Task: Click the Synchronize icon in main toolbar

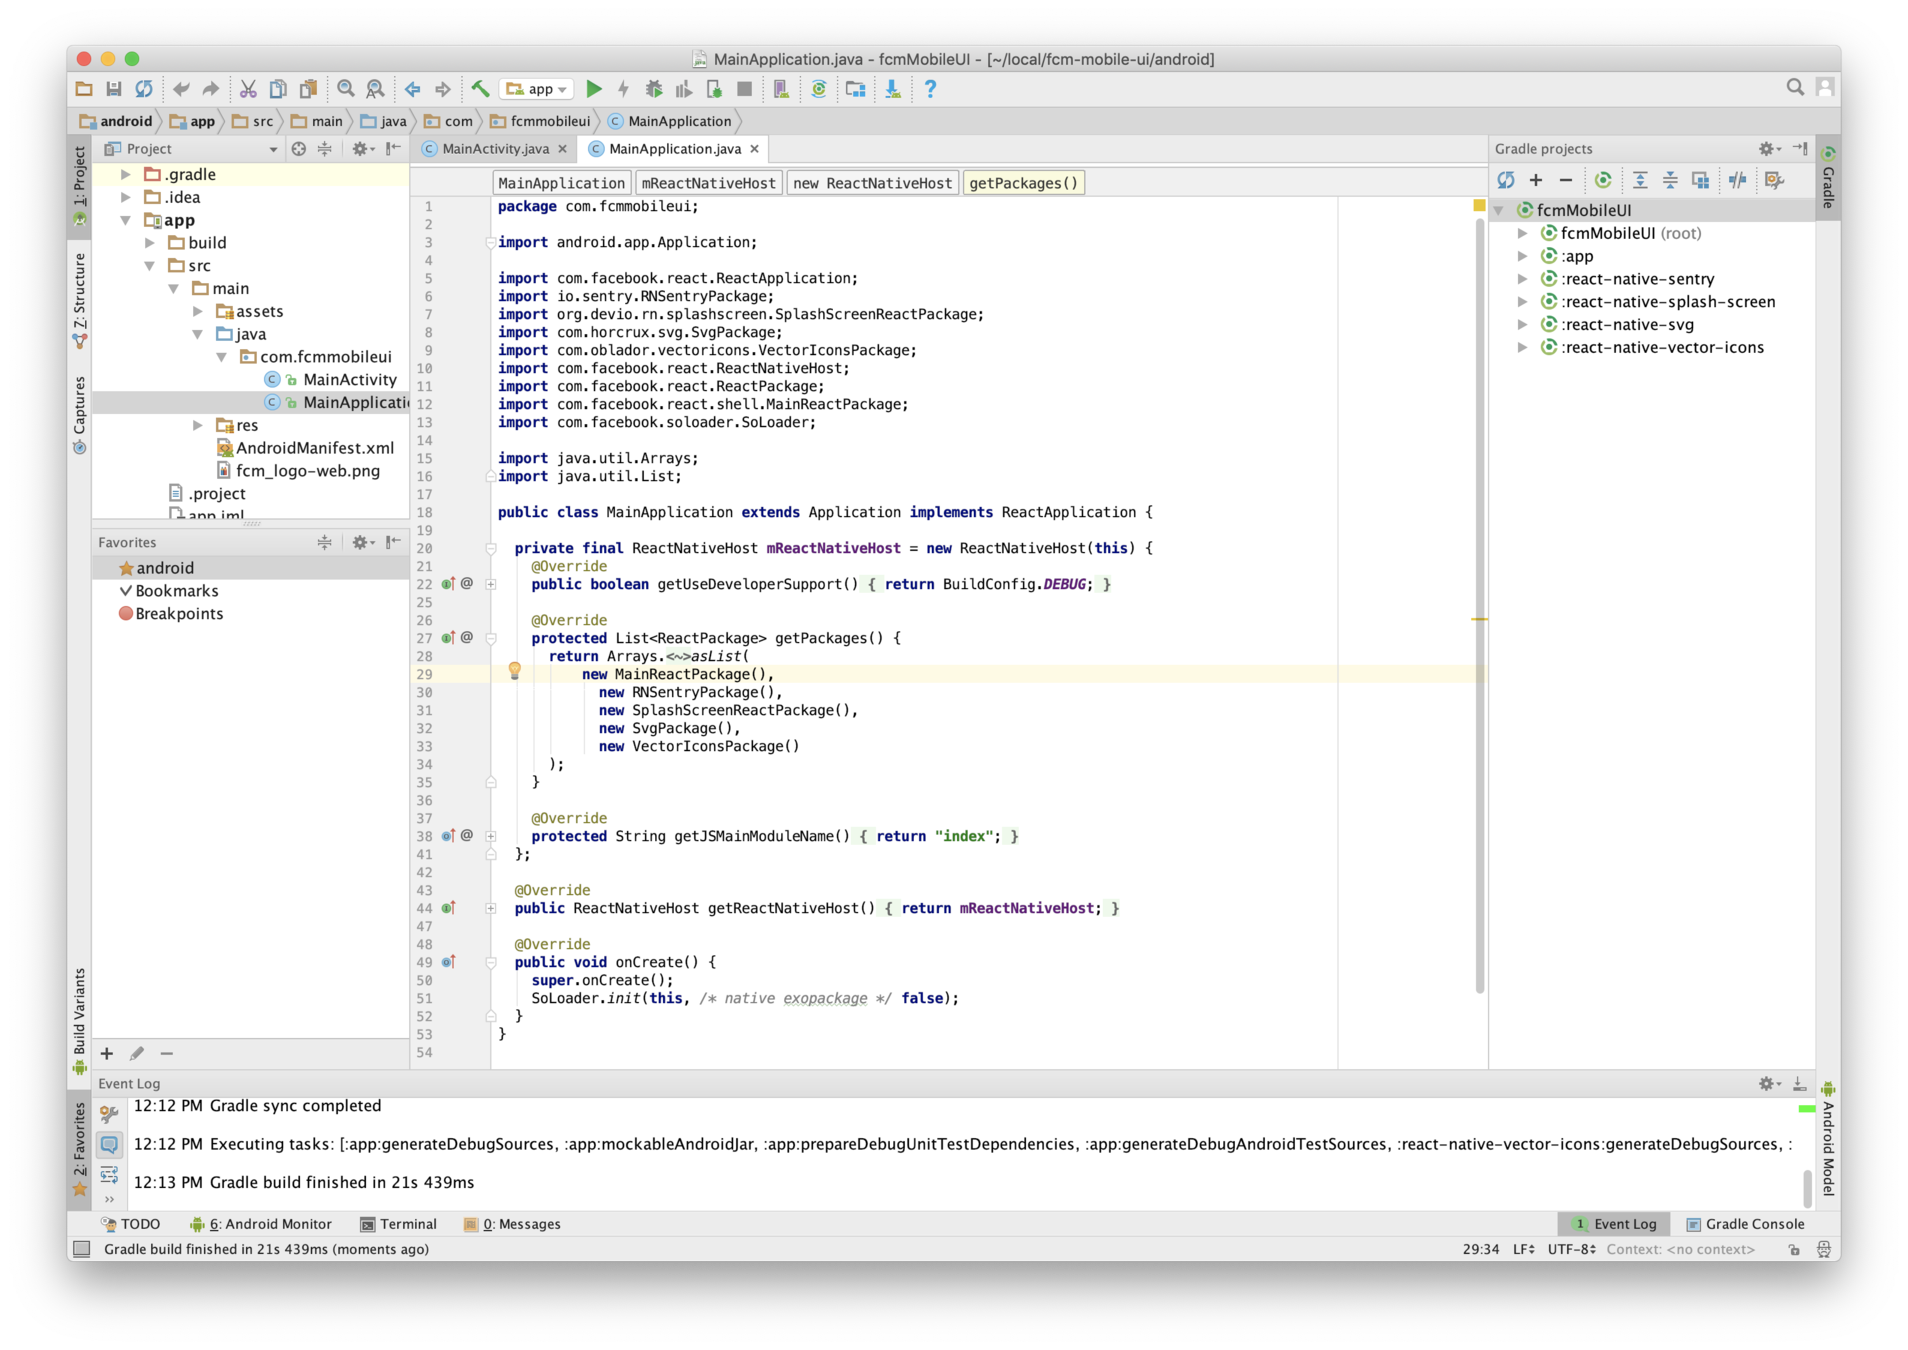Action: point(144,89)
